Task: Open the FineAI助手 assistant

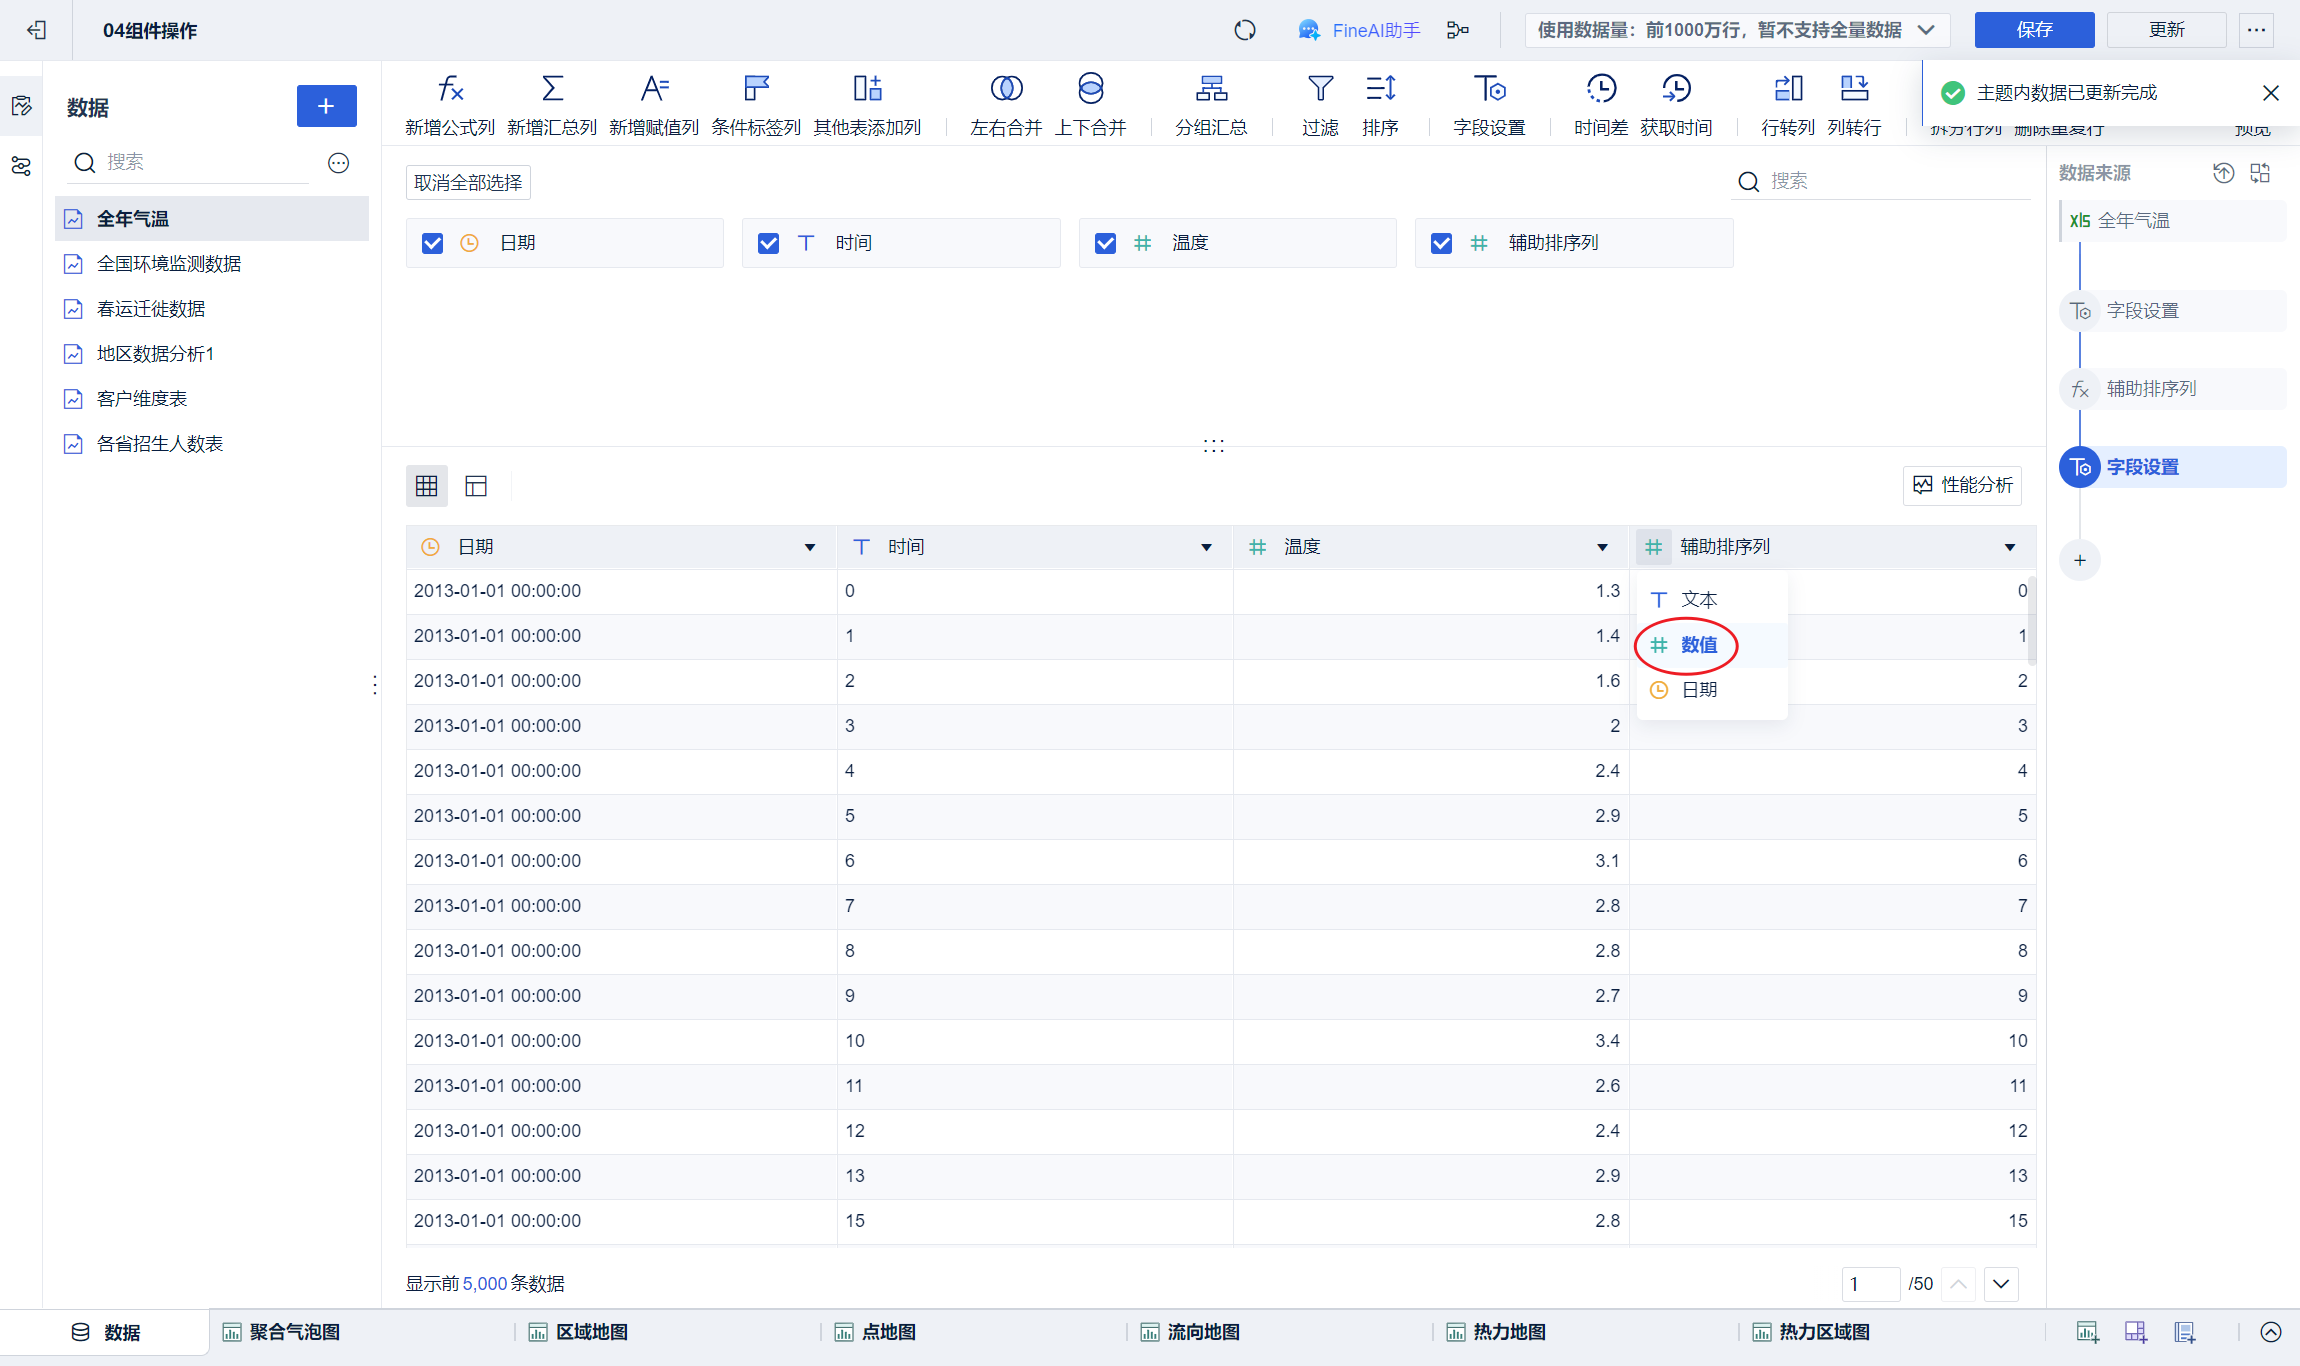Action: [1359, 30]
